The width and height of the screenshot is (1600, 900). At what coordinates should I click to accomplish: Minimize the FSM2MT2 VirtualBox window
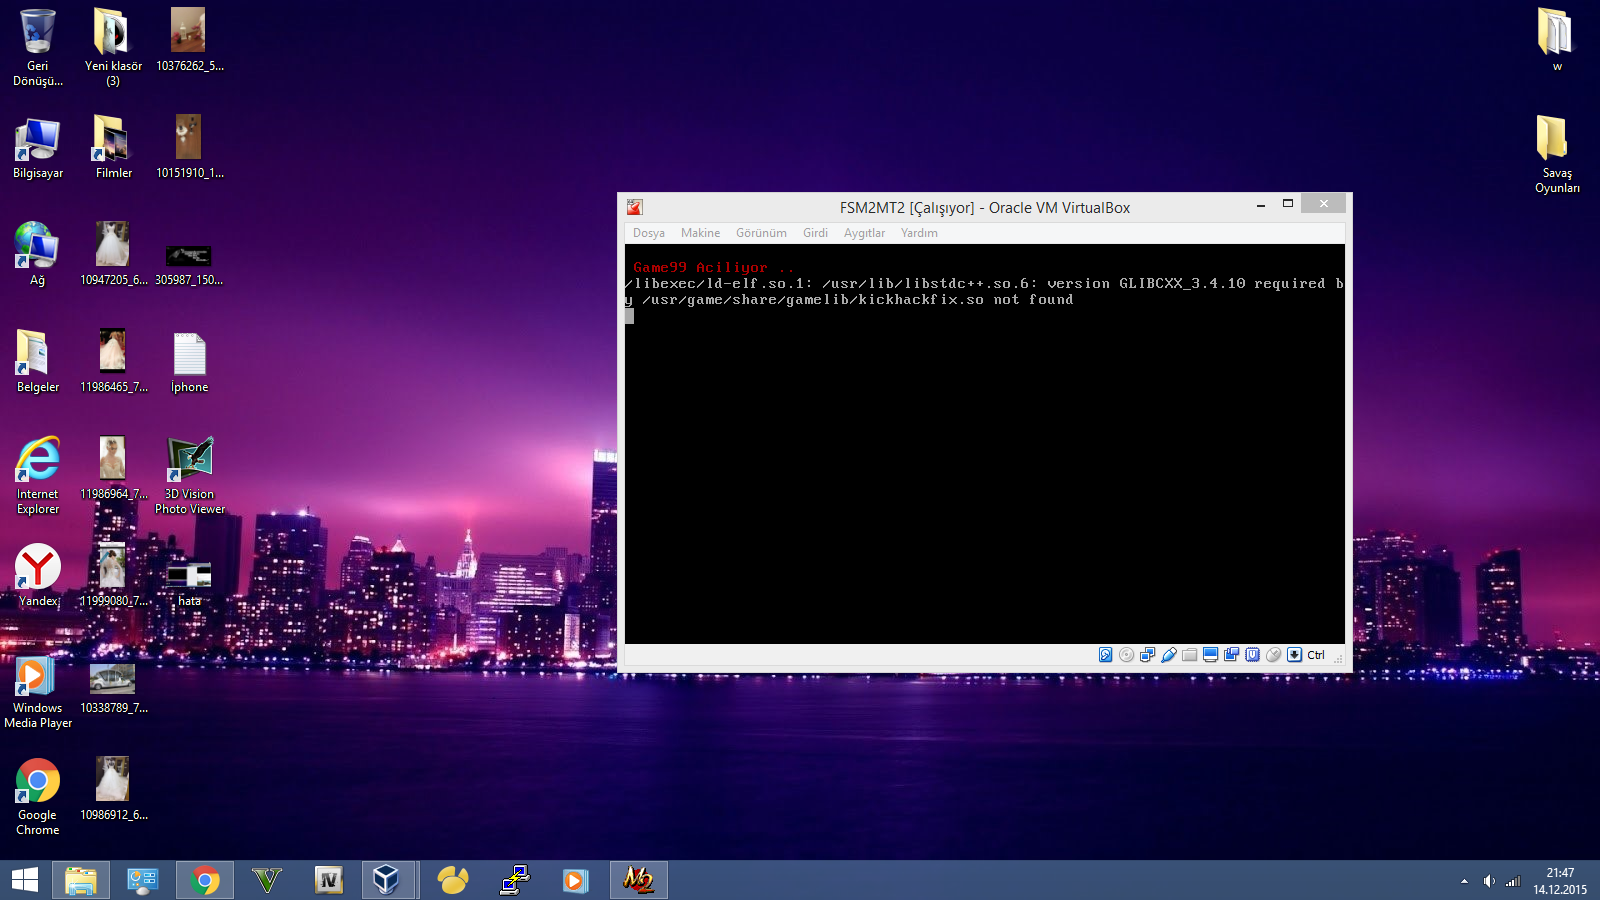pyautogui.click(x=1261, y=204)
